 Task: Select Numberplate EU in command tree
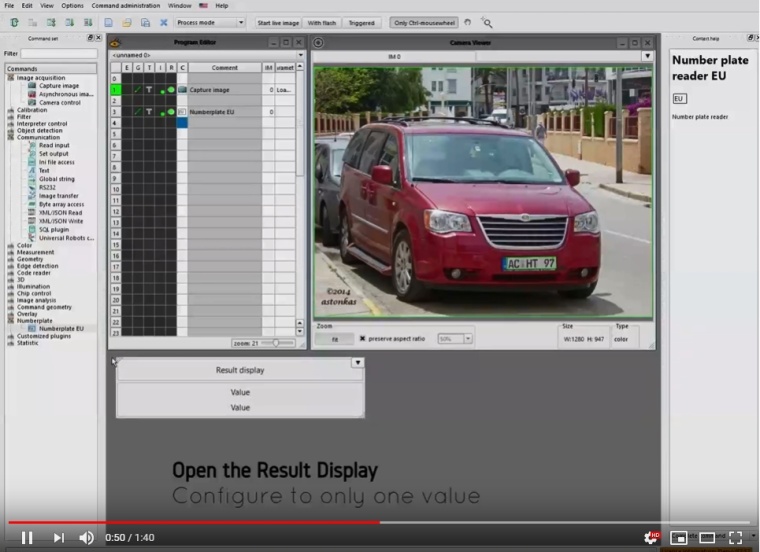61,328
